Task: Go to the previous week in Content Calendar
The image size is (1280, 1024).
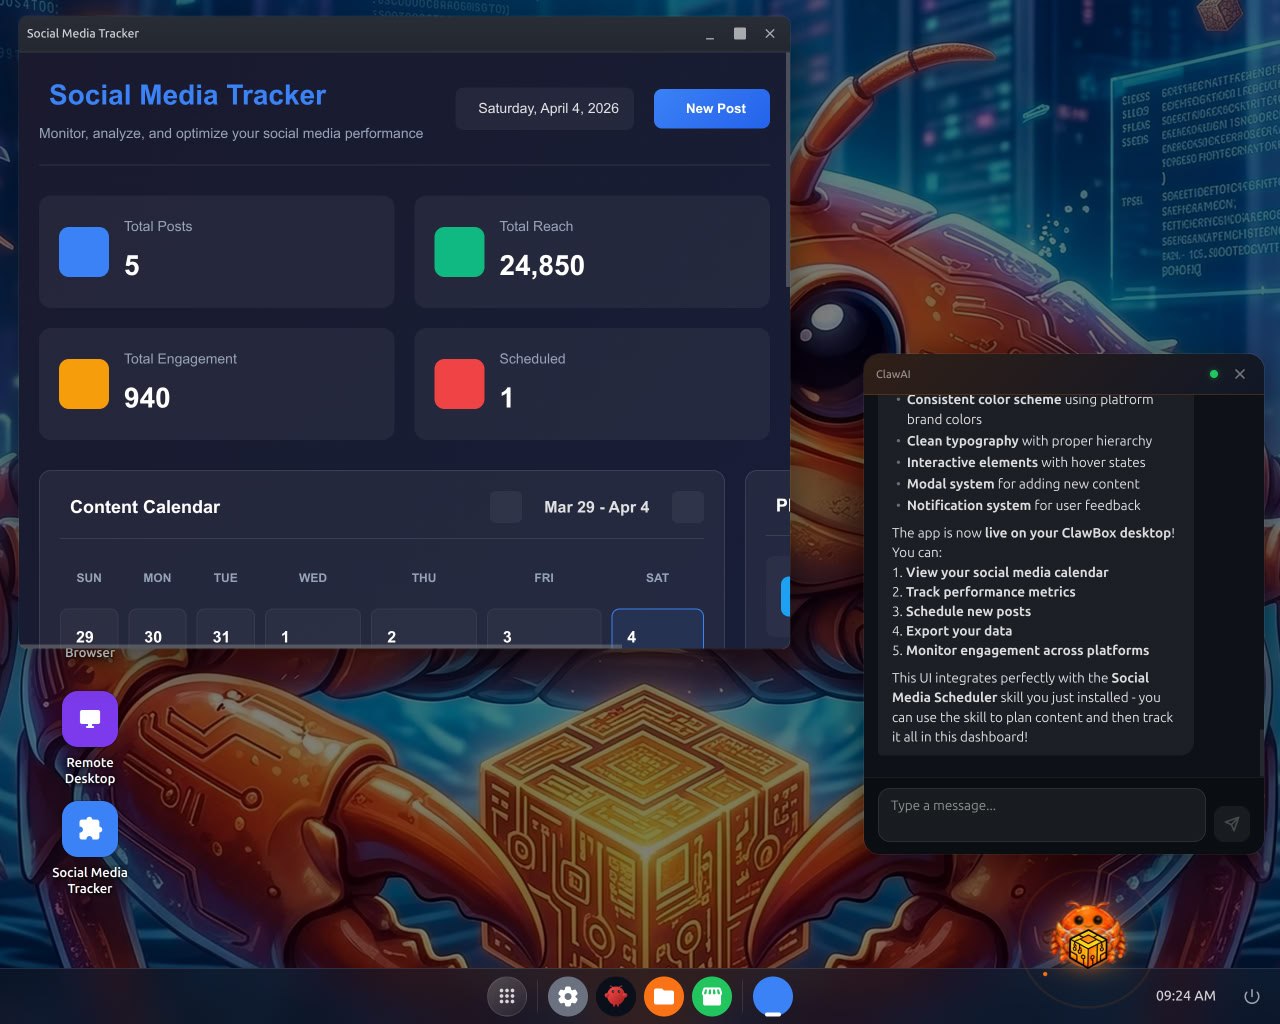Action: (505, 507)
